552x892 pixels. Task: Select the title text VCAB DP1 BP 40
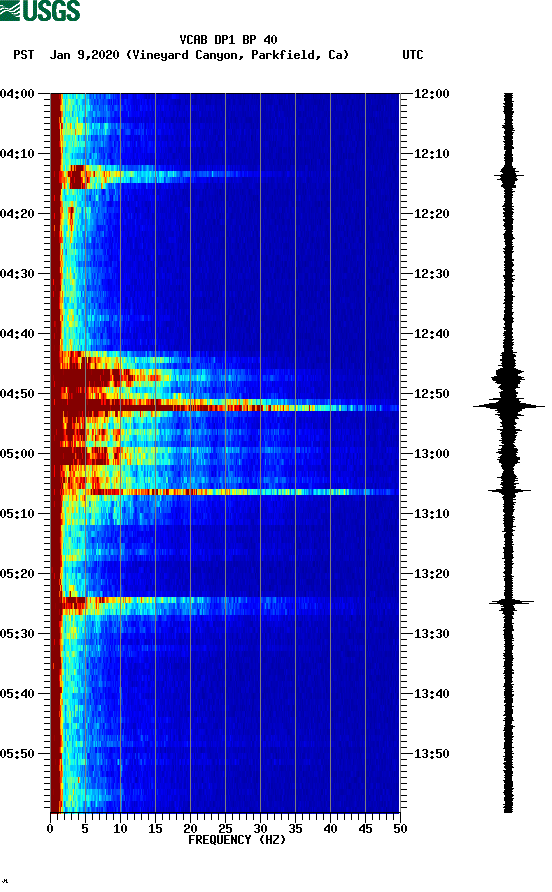(x=228, y=40)
